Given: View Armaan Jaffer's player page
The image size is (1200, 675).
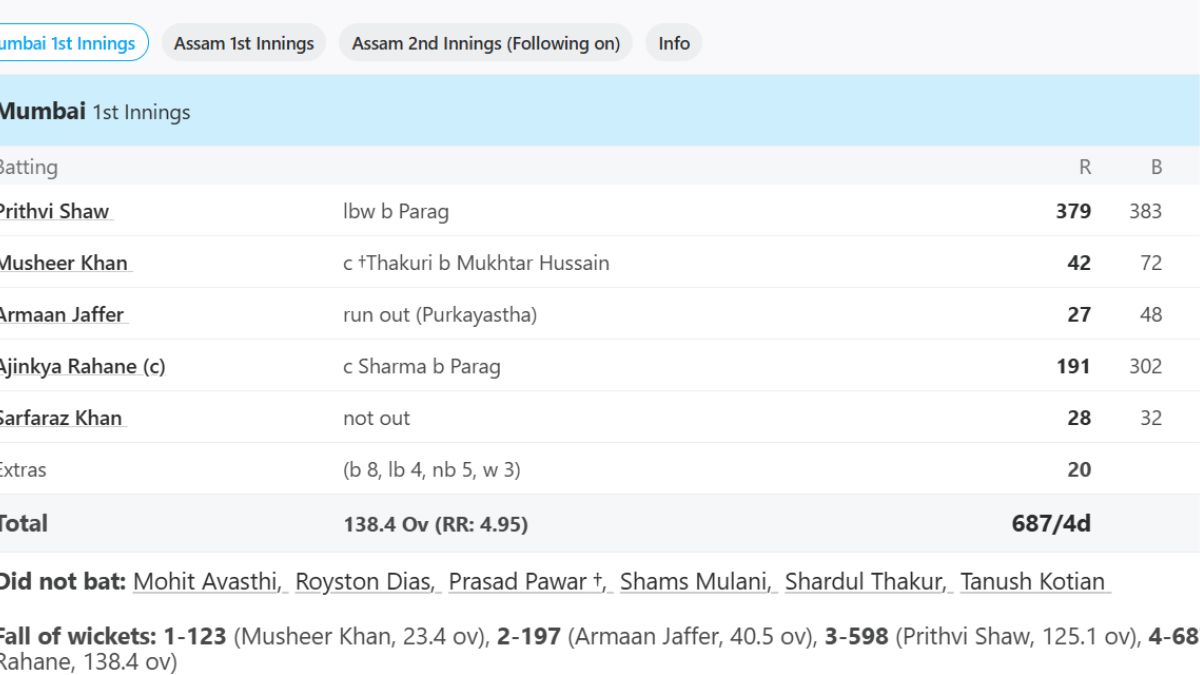Looking at the screenshot, I should click(x=62, y=314).
